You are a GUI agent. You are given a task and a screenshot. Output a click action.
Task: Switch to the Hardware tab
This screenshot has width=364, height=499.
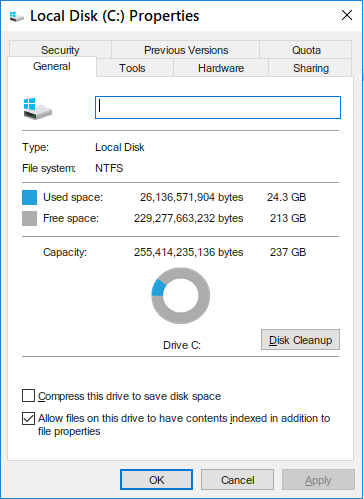221,68
